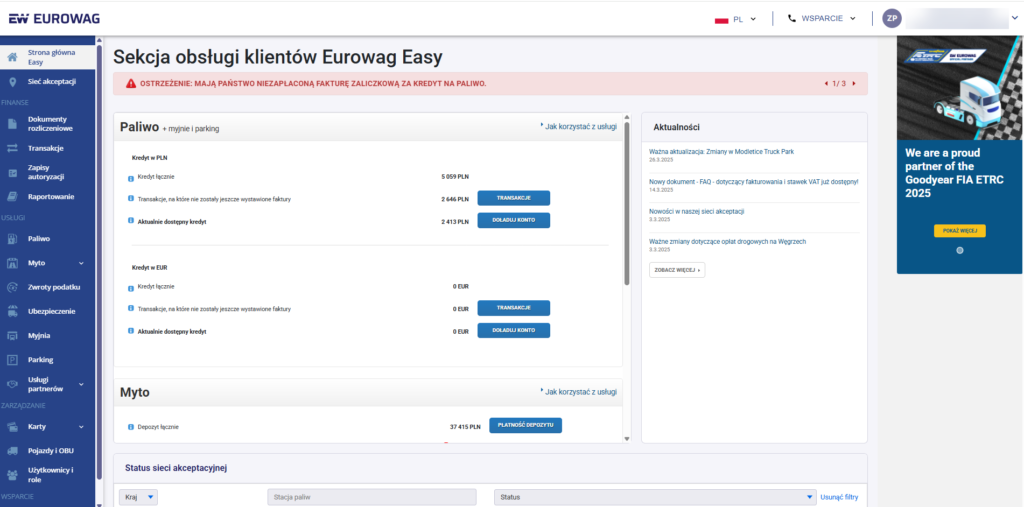
Task: Expand the Usługi partnerów submenu chevron
Action: pos(82,384)
